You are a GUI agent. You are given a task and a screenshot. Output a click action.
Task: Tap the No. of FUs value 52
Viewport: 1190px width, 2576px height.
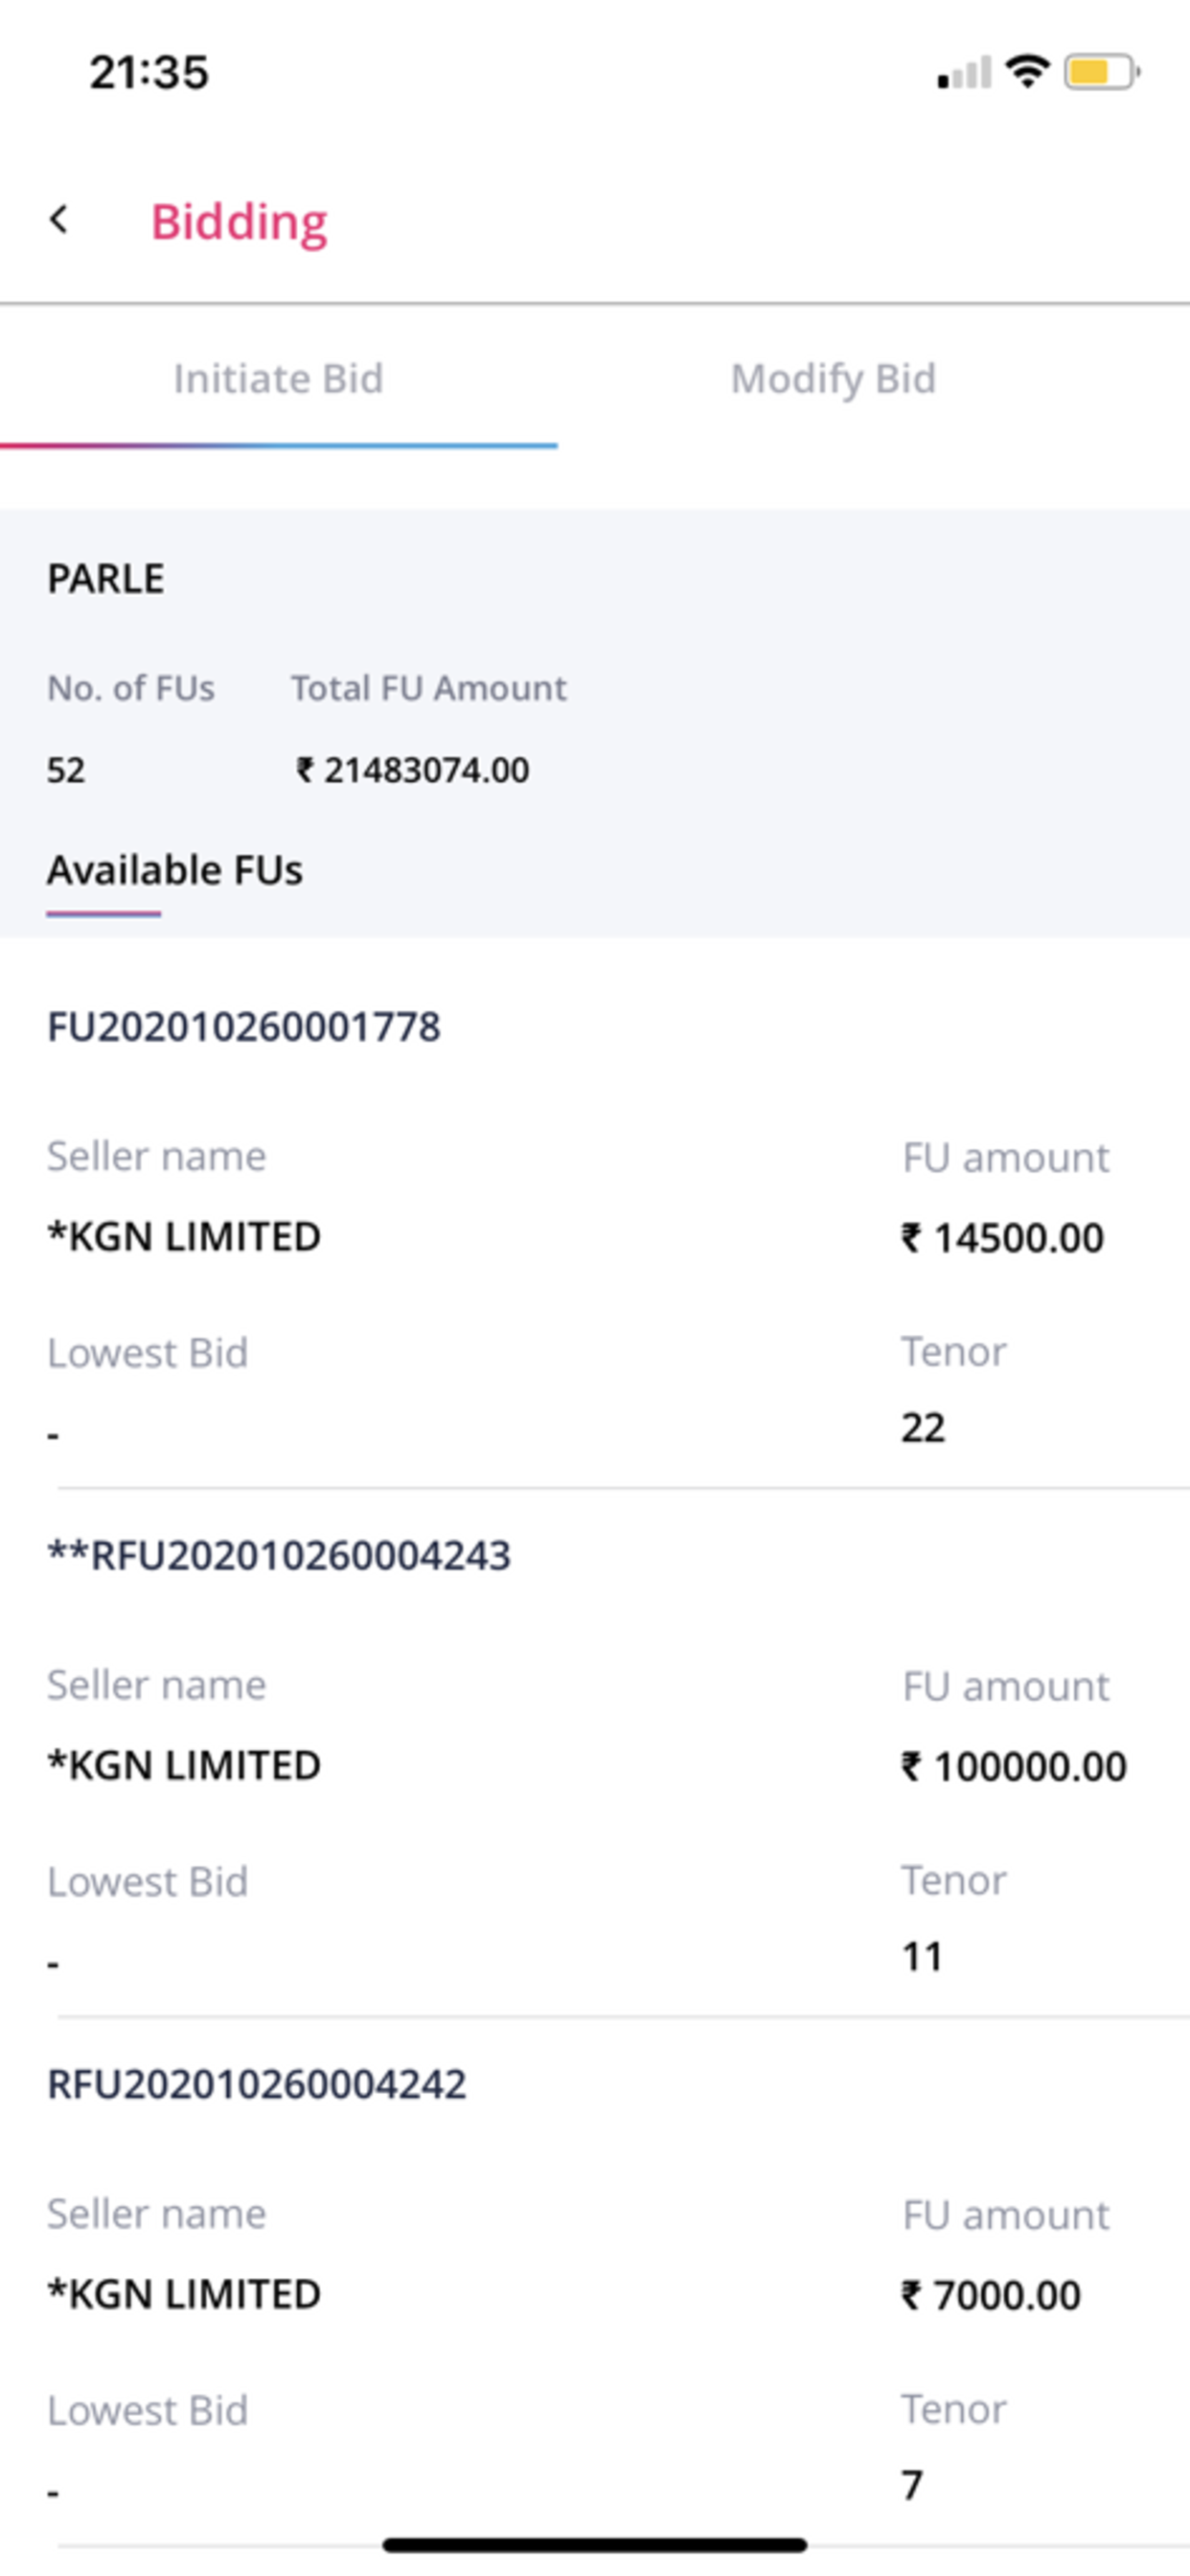pos(66,770)
